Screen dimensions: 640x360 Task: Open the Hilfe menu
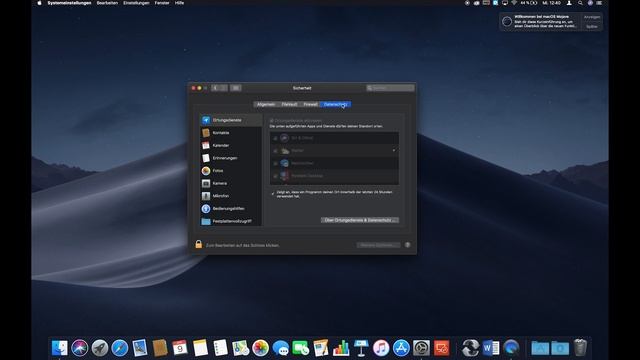179,3
